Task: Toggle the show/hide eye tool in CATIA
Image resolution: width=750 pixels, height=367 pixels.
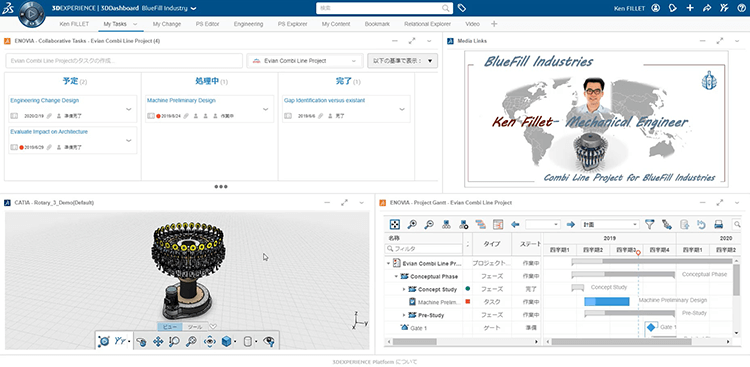Action: 269,341
